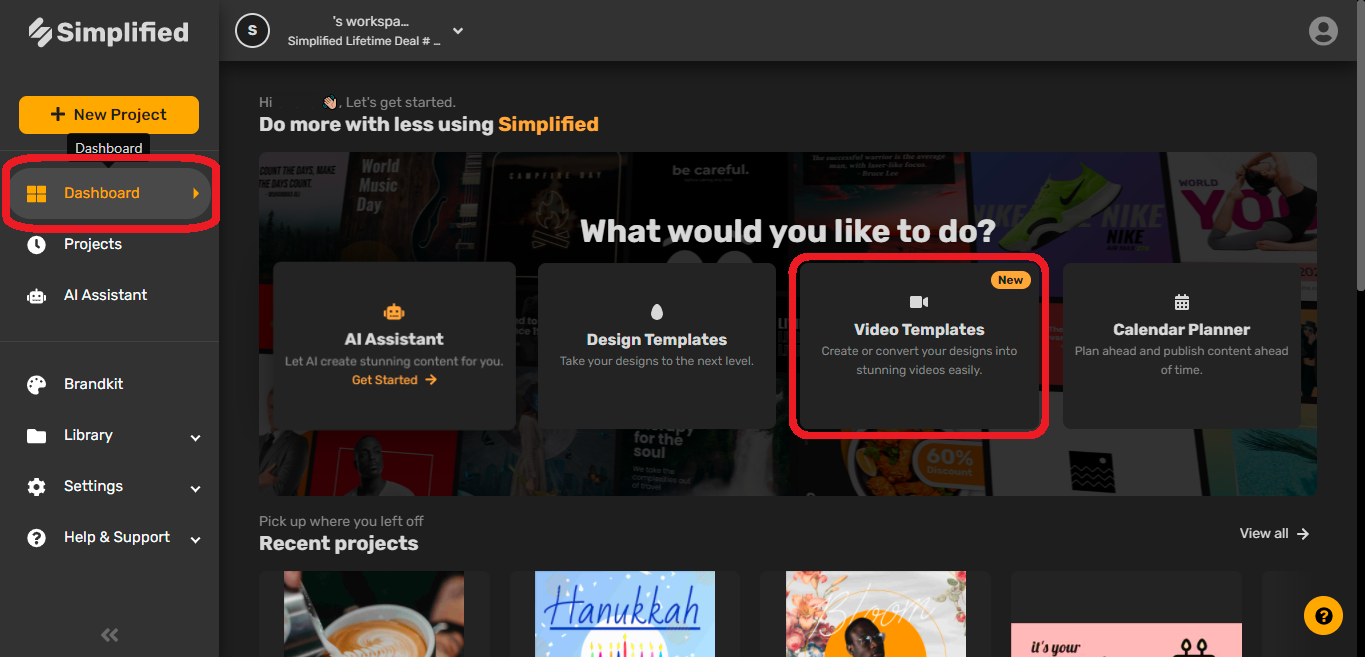Click the Projects clock icon
Screen dimensions: 1365x657
37,244
